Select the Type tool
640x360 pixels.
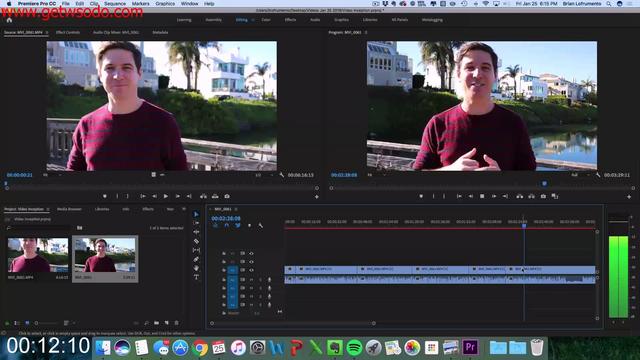[196, 277]
